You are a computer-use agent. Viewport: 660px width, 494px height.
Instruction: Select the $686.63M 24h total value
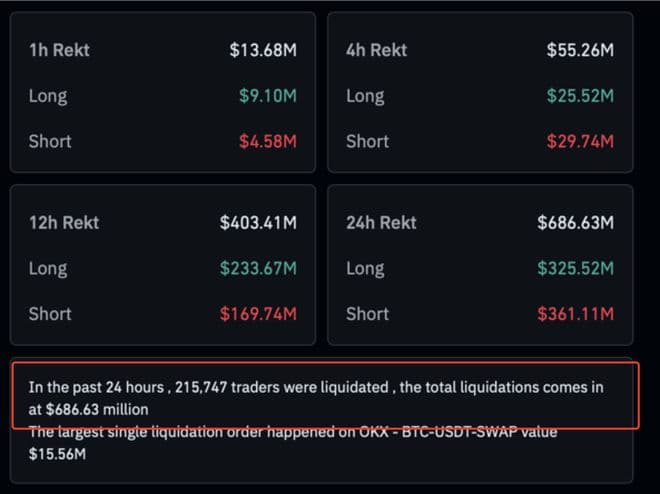(x=575, y=222)
